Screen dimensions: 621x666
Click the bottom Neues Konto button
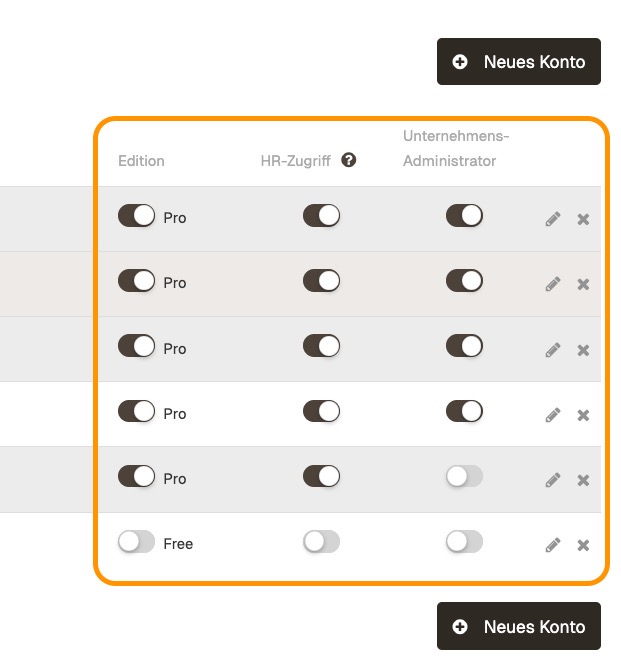(x=518, y=627)
